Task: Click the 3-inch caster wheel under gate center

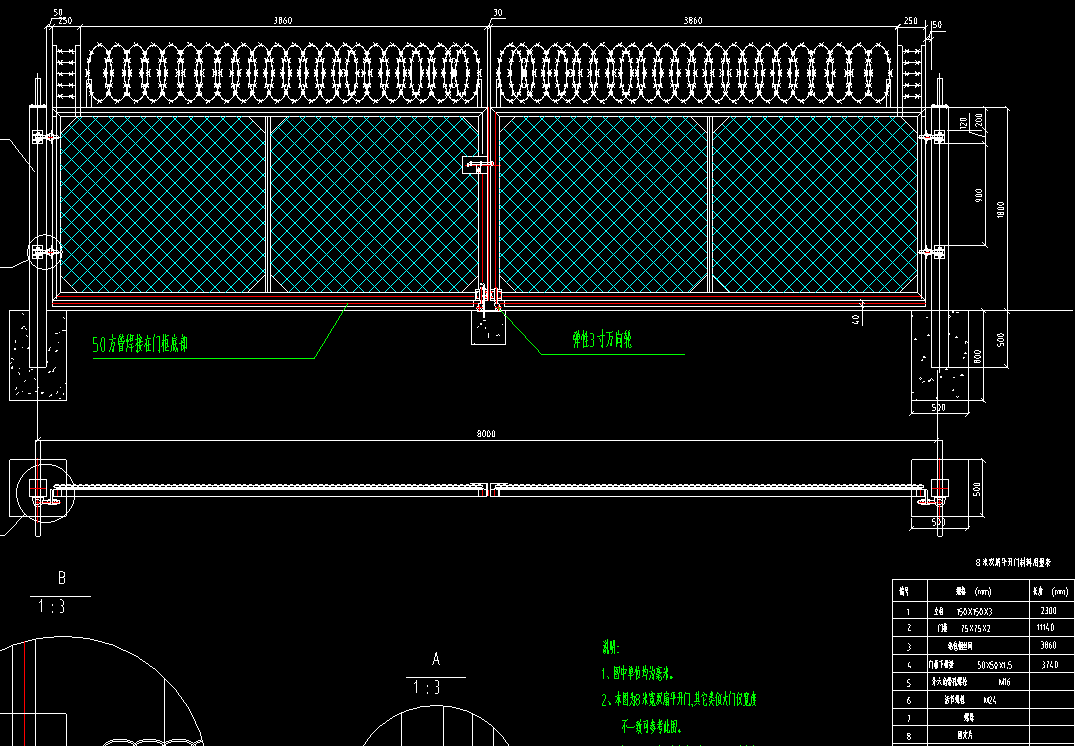Action: pos(490,298)
